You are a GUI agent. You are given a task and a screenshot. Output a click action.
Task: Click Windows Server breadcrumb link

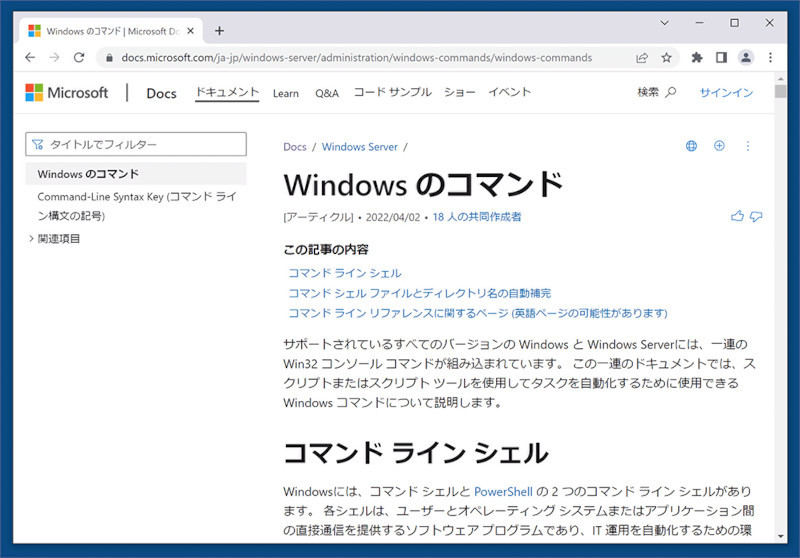pos(360,147)
